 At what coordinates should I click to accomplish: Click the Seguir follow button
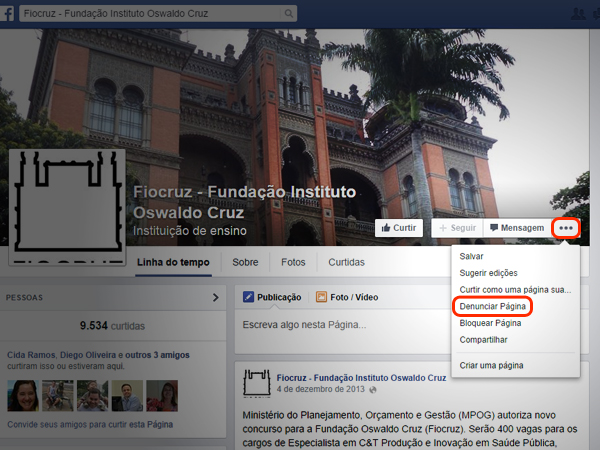(457, 228)
